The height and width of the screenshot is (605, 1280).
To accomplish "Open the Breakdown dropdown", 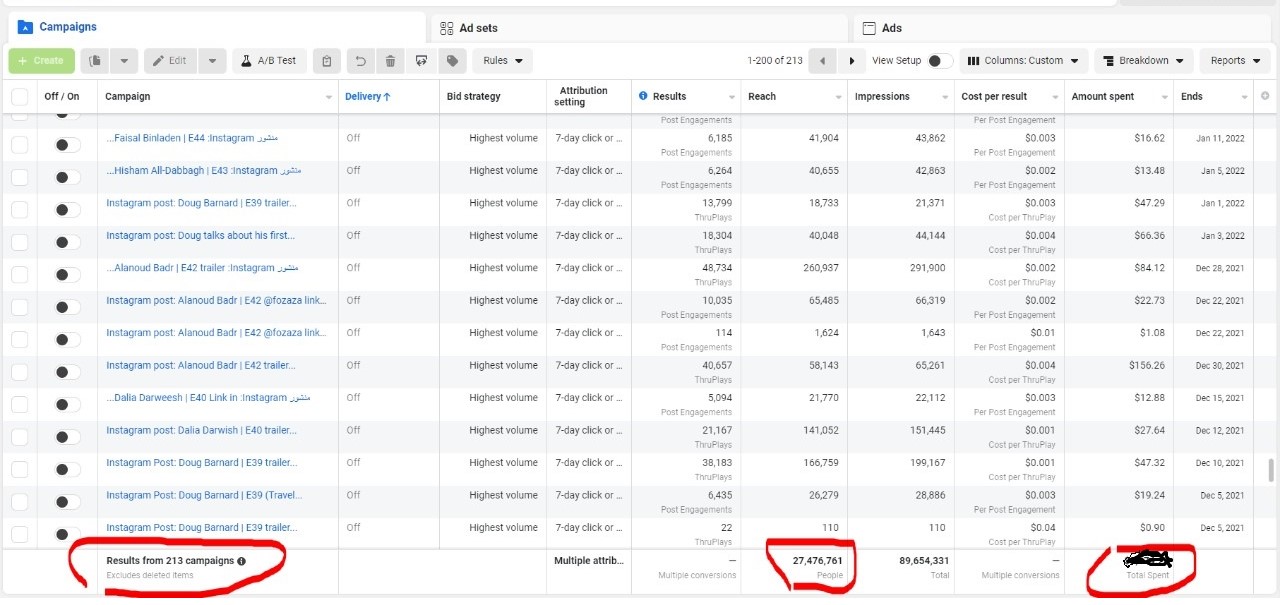I will [1143, 61].
